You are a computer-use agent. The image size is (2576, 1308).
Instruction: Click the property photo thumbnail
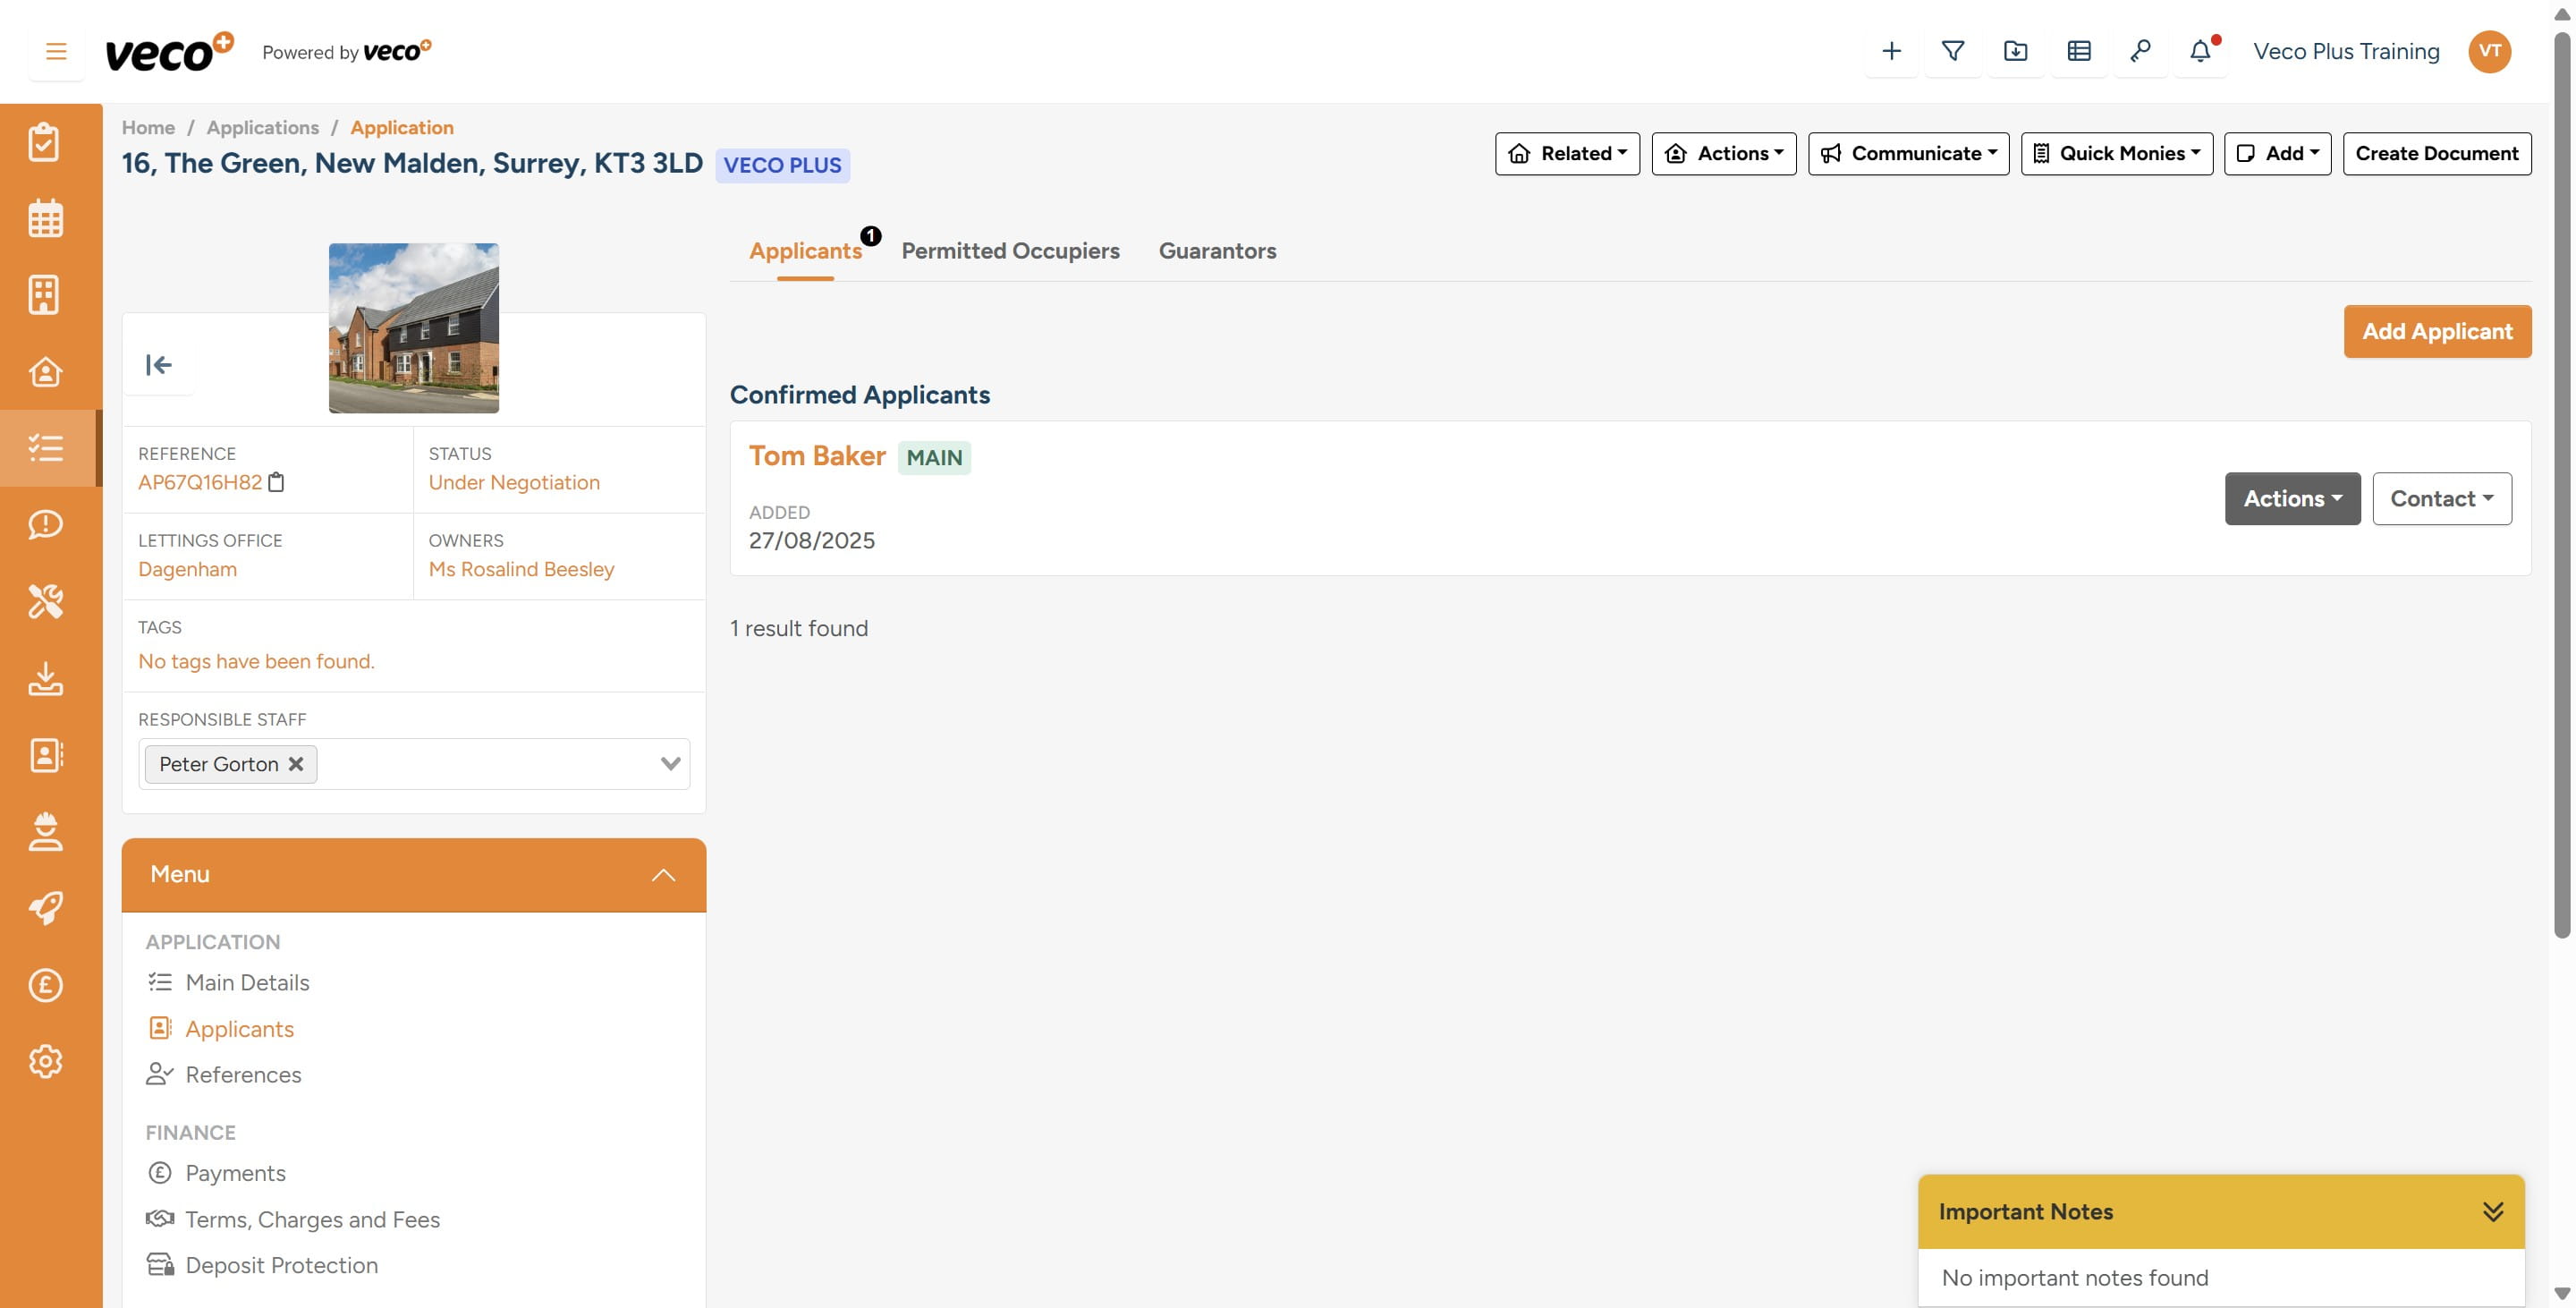tap(413, 328)
